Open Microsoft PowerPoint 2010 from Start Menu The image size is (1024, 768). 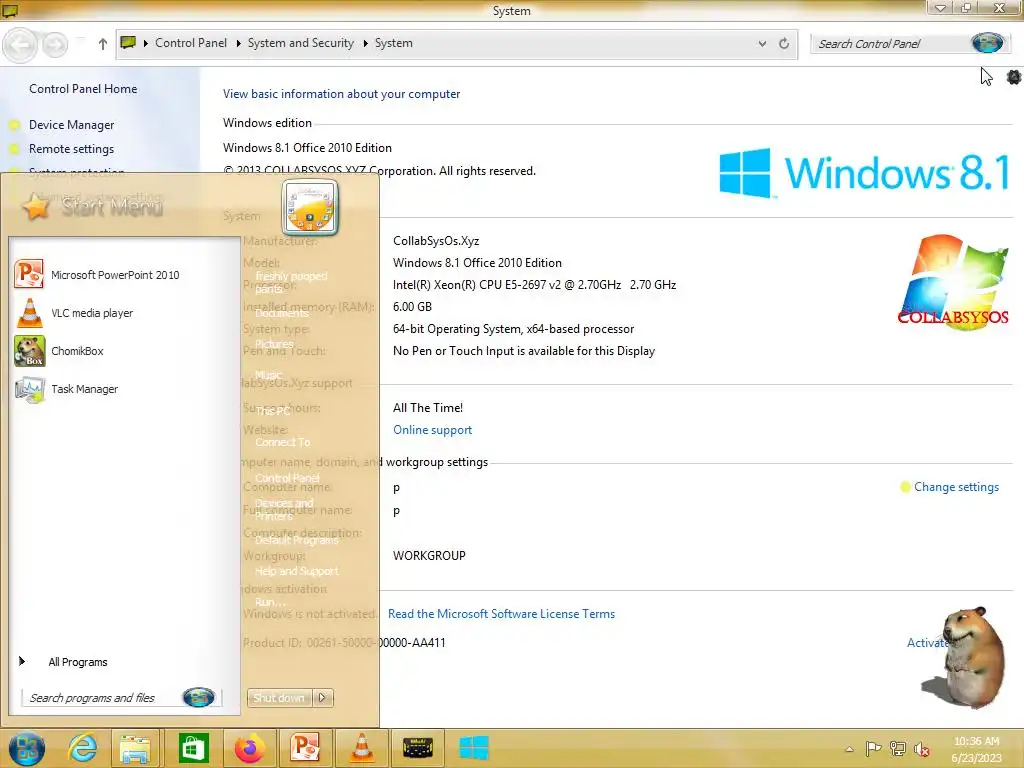click(98, 275)
